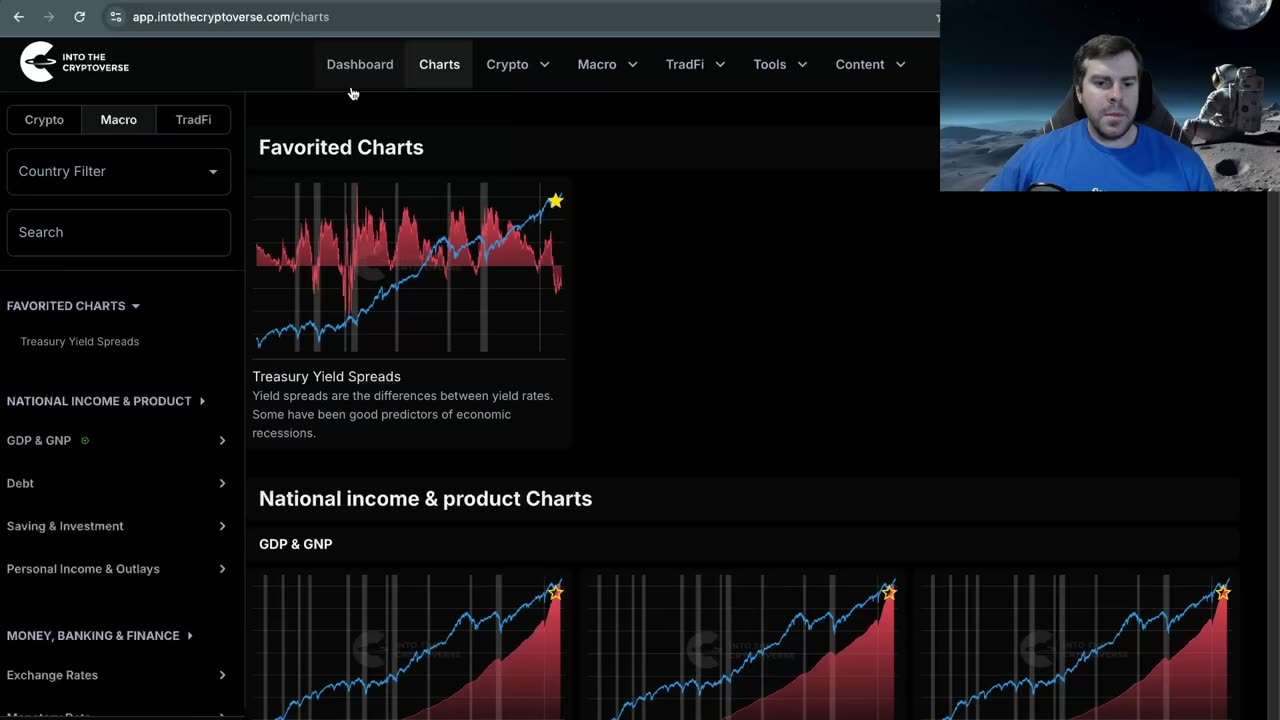
Task: Open the Tools dropdown menu
Action: [780, 64]
